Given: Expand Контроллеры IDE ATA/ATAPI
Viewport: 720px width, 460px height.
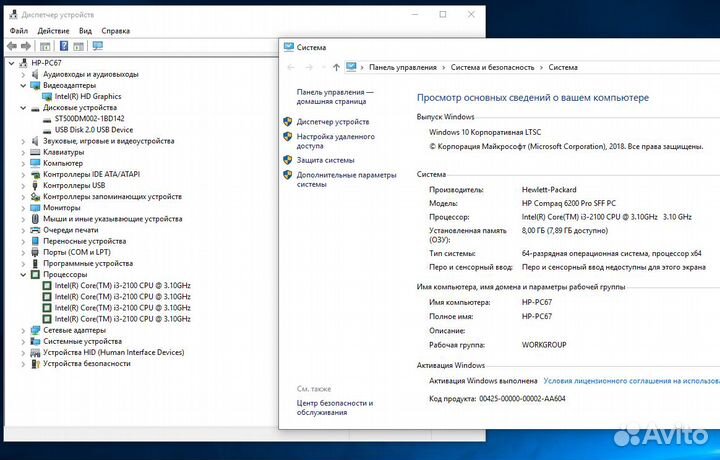Looking at the screenshot, I should [x=23, y=174].
